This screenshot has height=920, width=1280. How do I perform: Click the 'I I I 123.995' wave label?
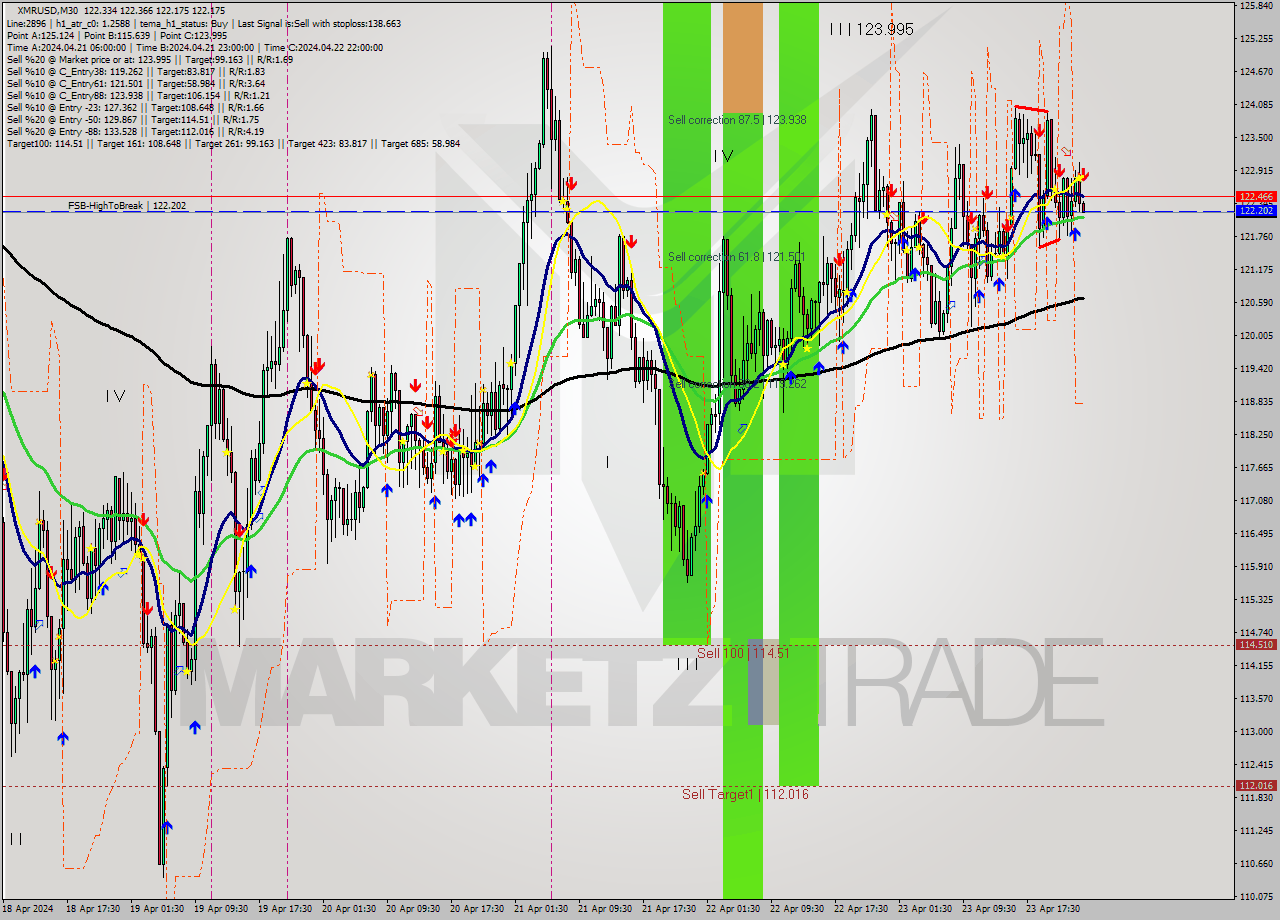tap(871, 30)
